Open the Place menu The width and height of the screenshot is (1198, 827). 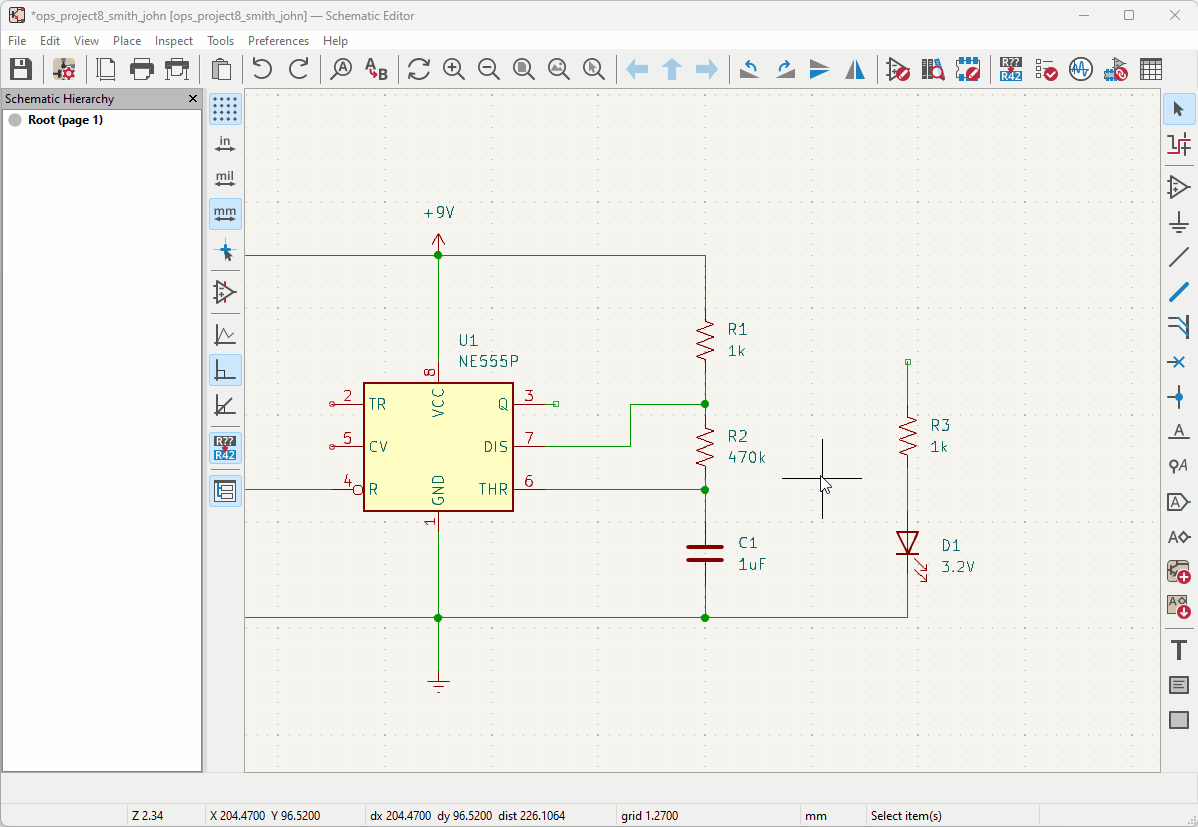click(x=127, y=41)
